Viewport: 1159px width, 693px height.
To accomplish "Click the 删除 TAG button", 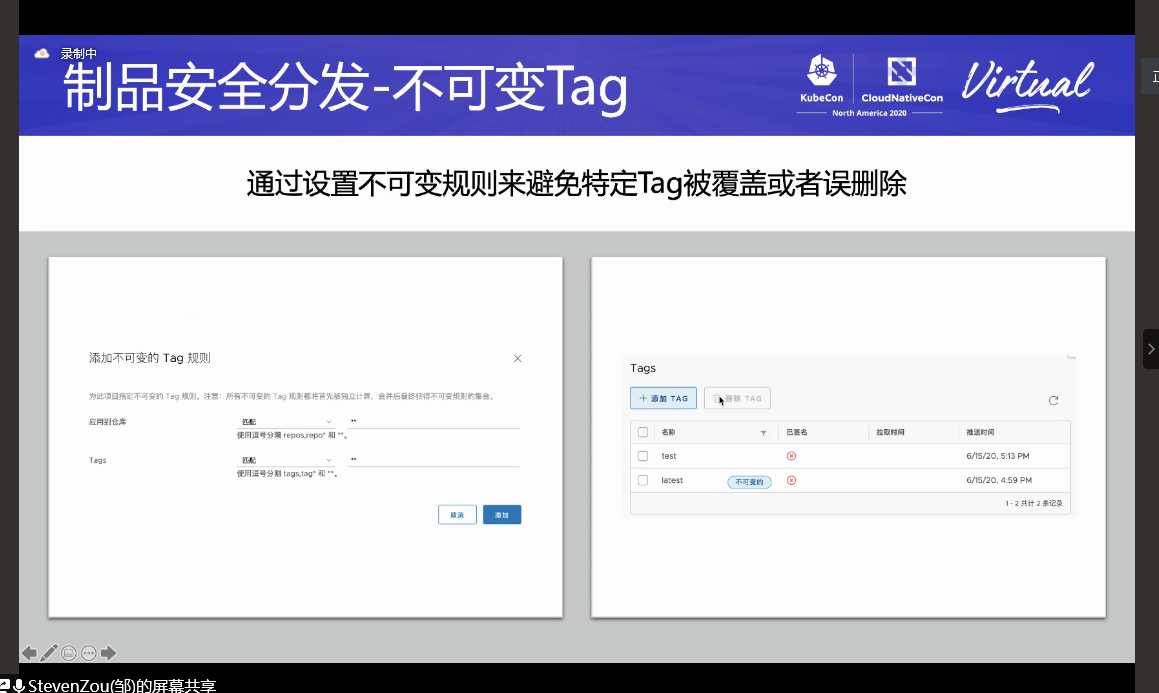I will [737, 398].
